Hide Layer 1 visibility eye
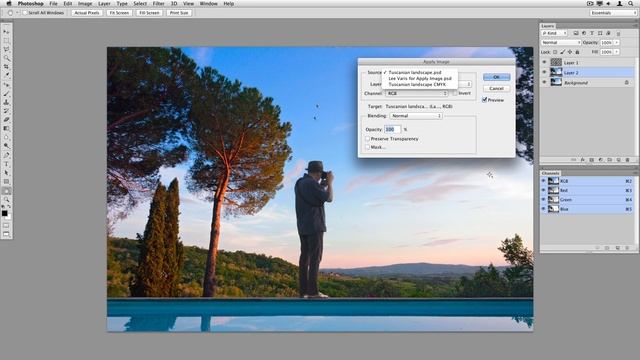Image resolution: width=640 pixels, height=360 pixels. (544, 62)
